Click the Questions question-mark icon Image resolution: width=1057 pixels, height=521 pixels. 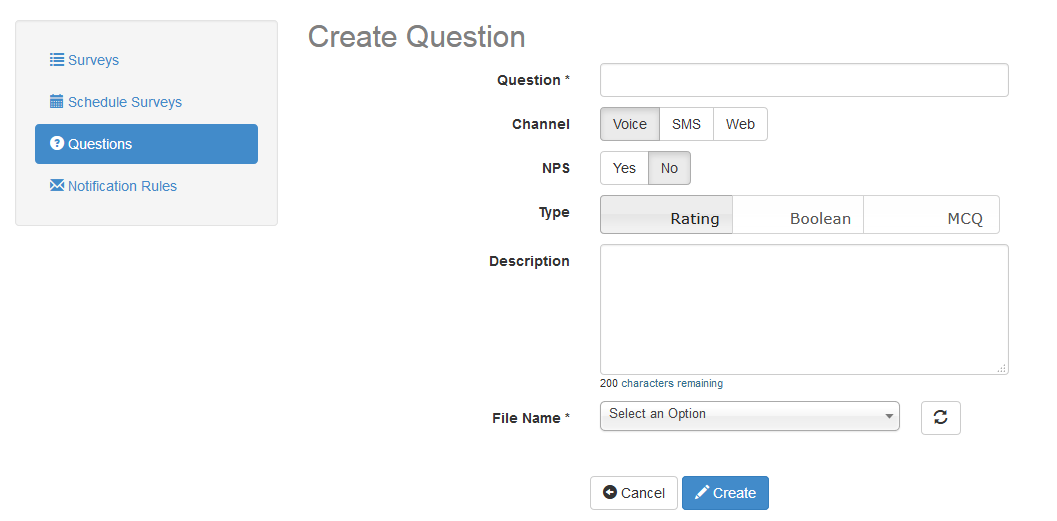pyautogui.click(x=57, y=144)
